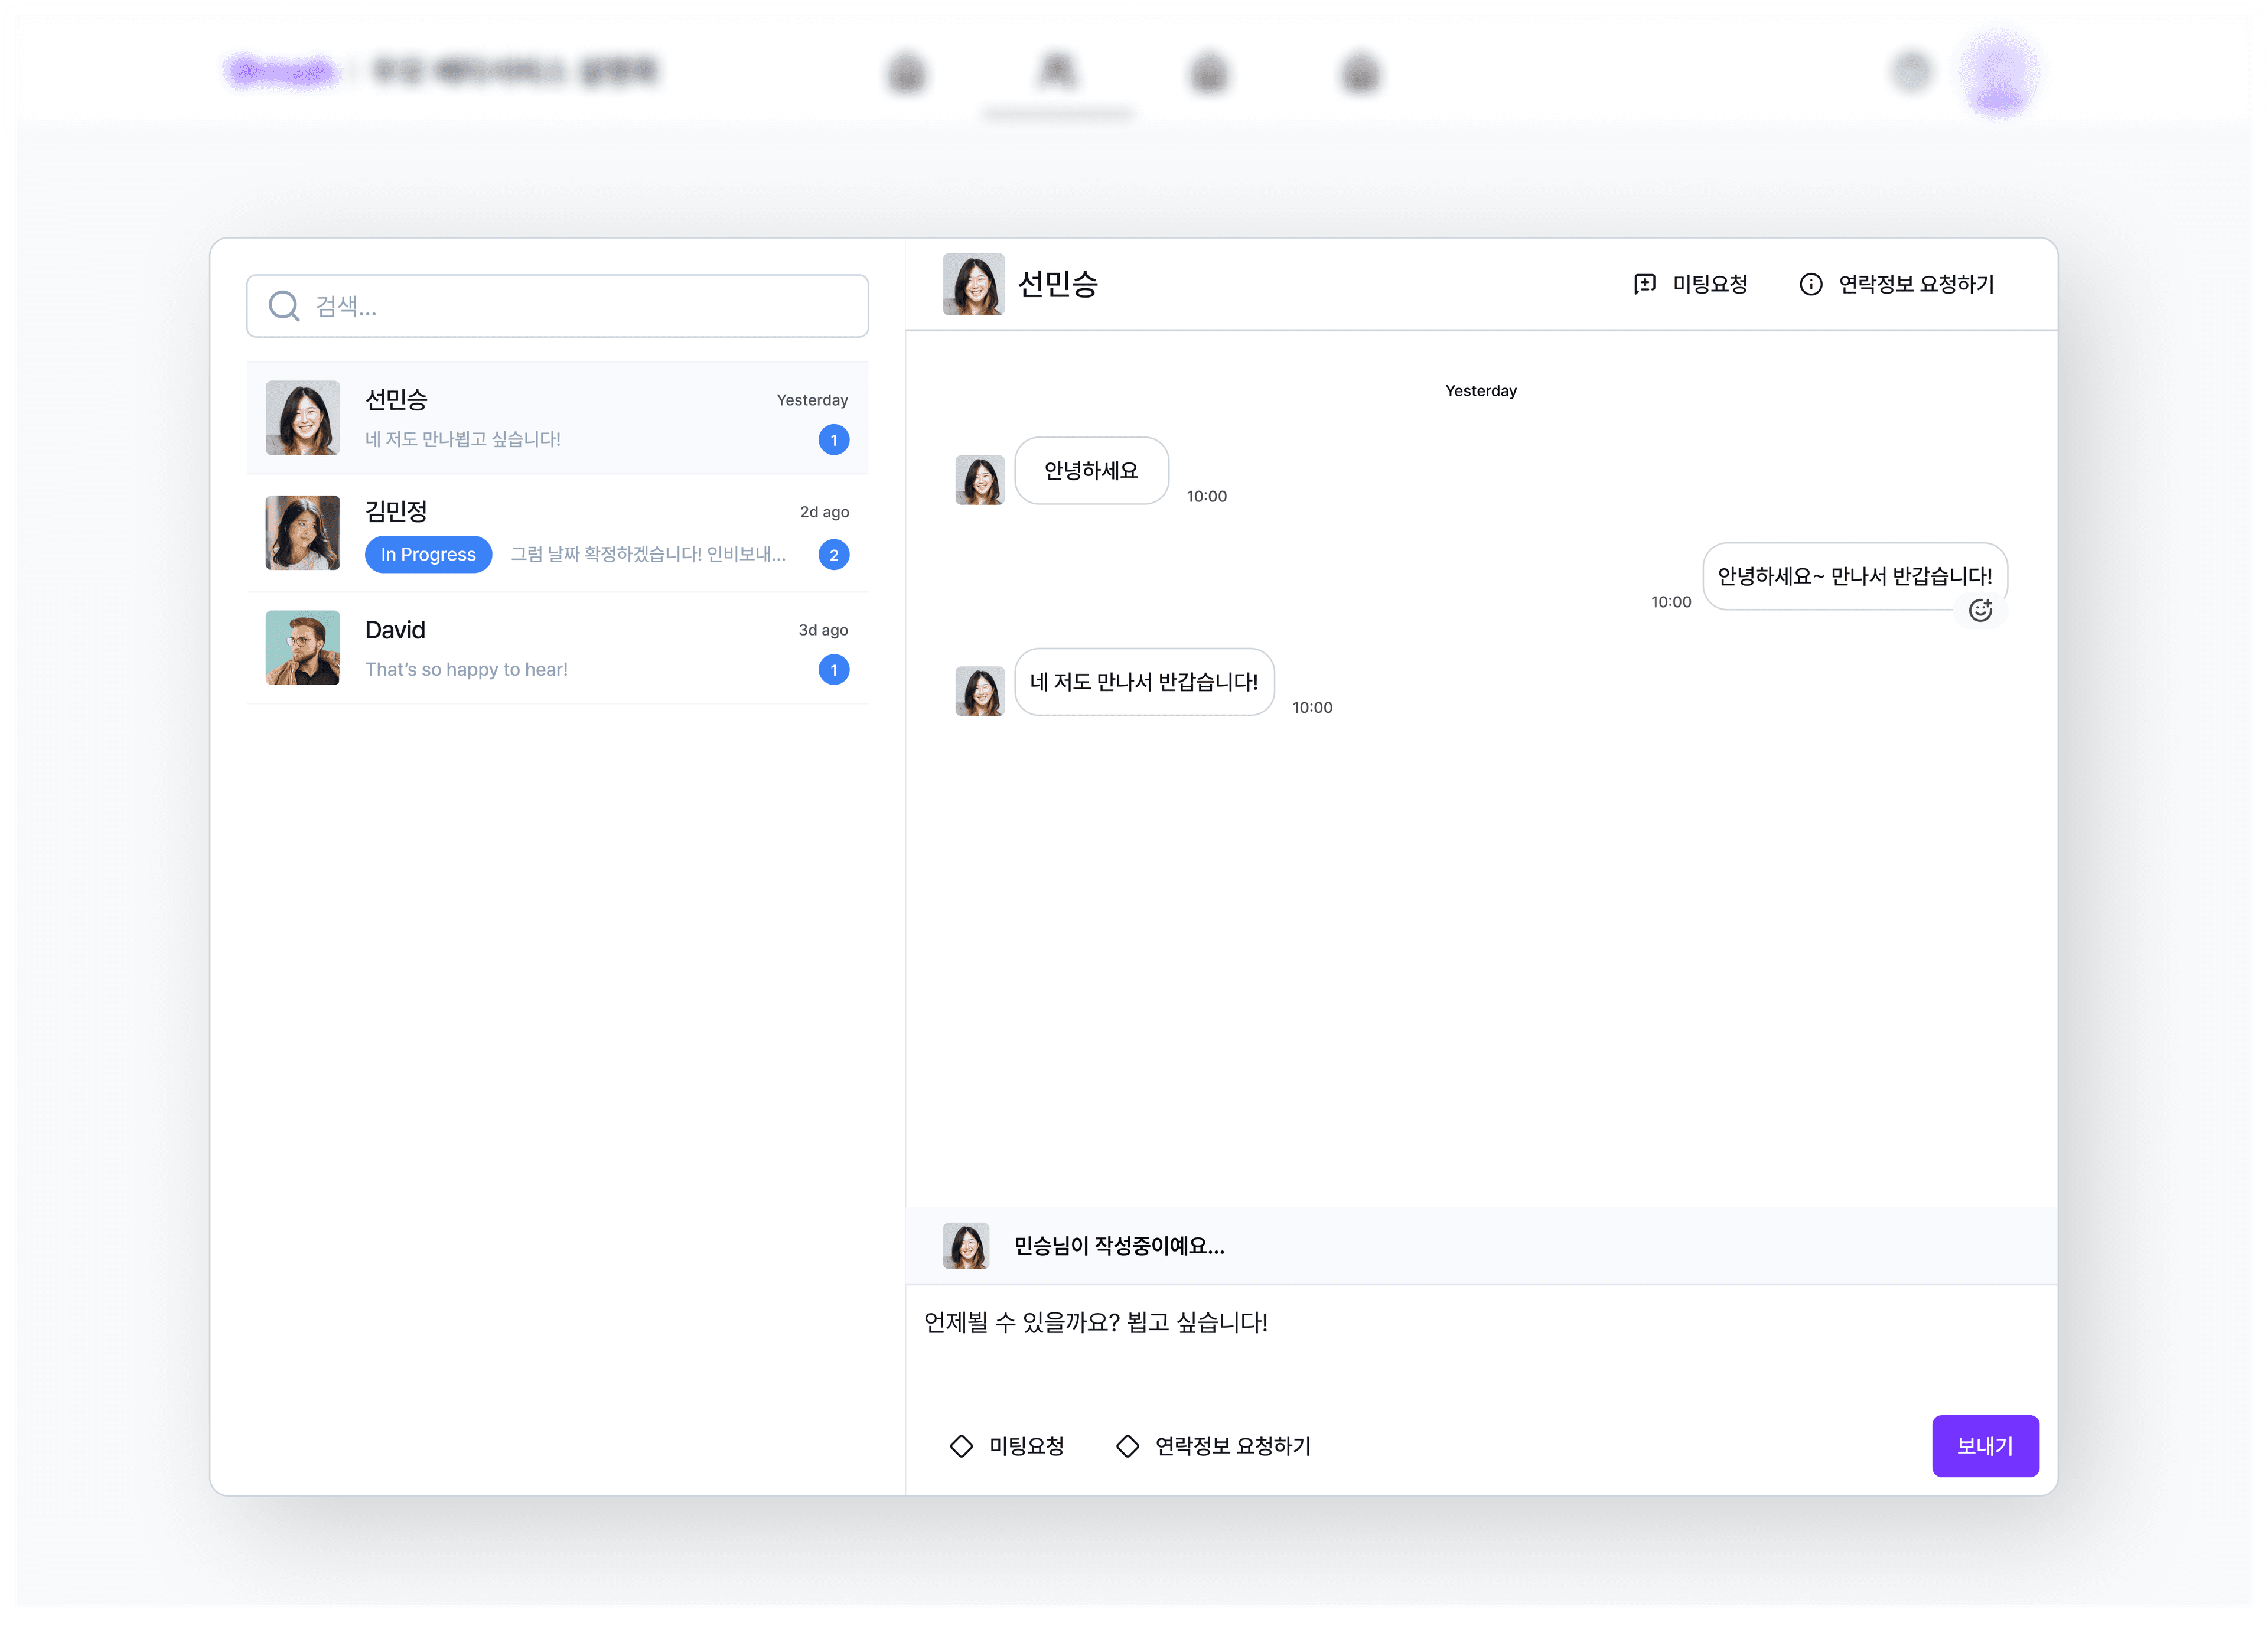Click the In Progress status tag
Viewport: 2268px width, 1652px height.
tap(428, 555)
